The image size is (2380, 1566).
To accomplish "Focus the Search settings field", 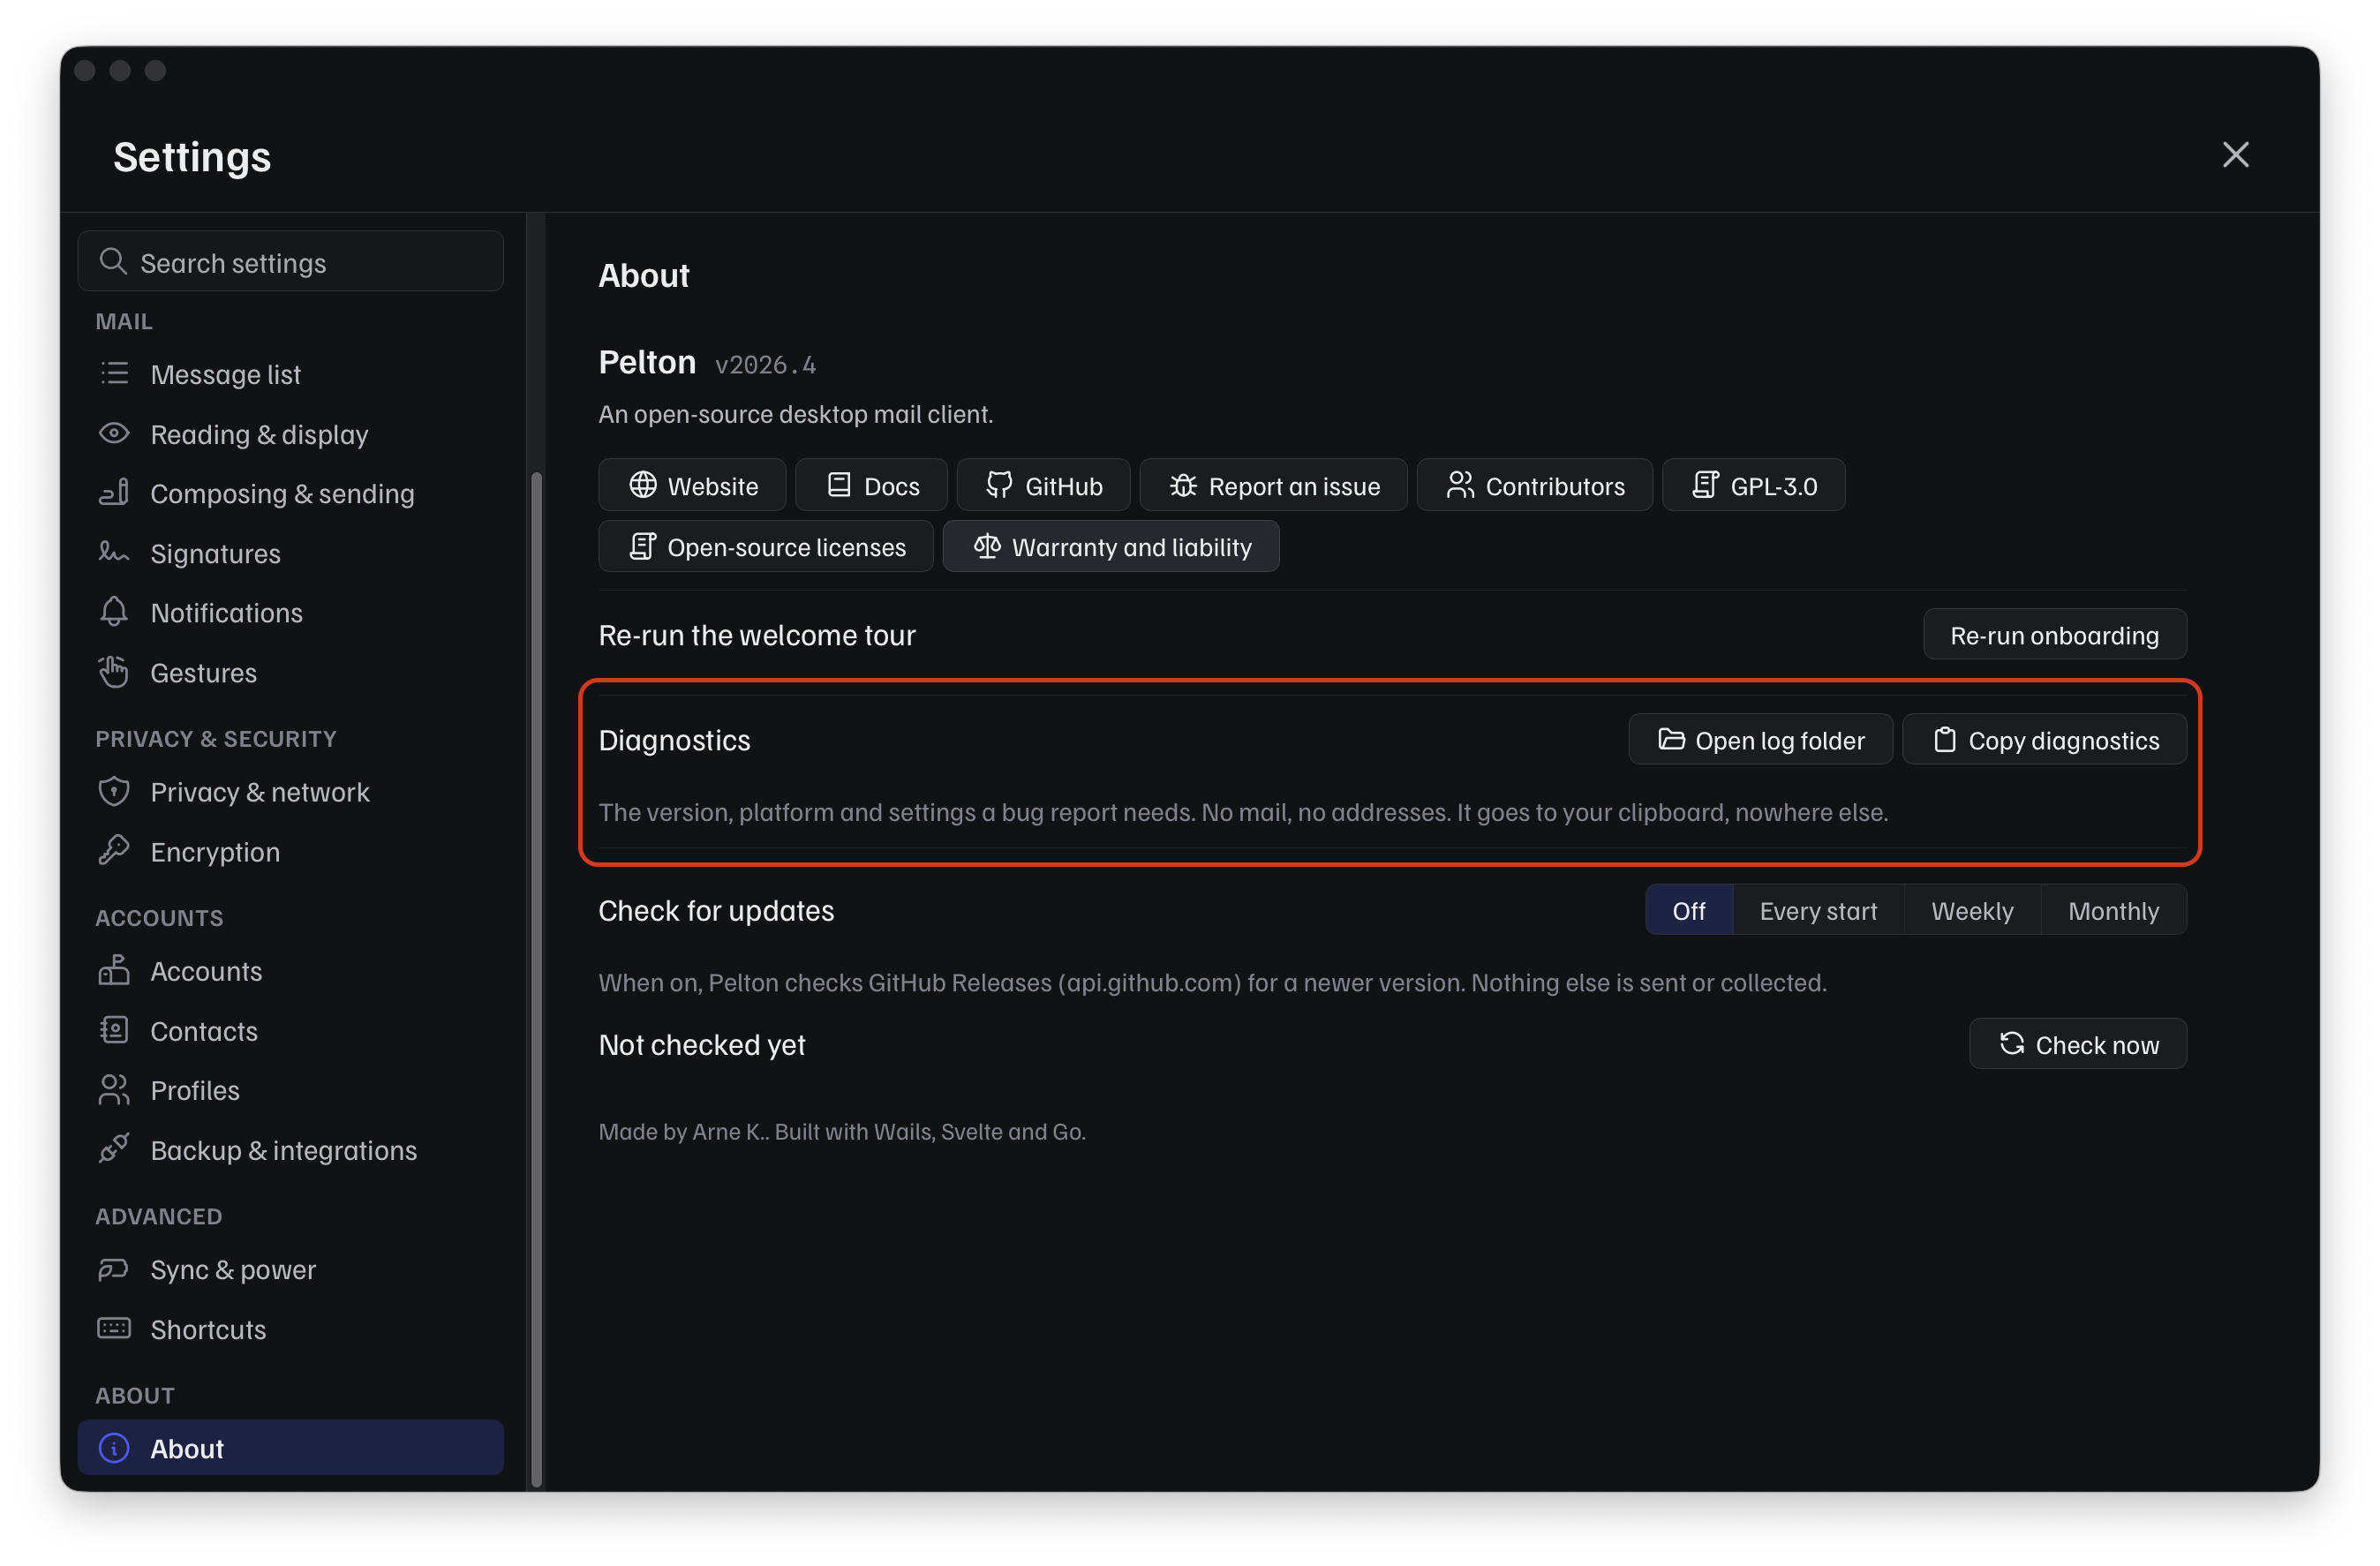I will [290, 261].
